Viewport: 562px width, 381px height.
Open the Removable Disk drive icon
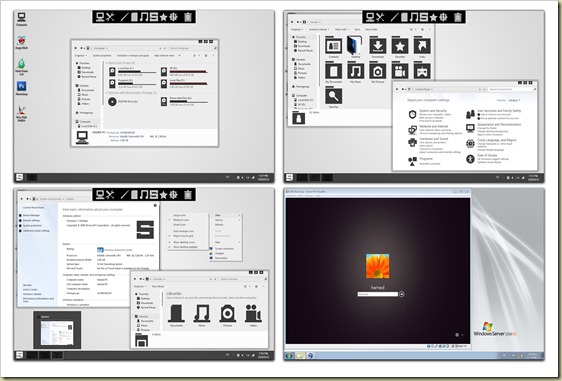164,102
